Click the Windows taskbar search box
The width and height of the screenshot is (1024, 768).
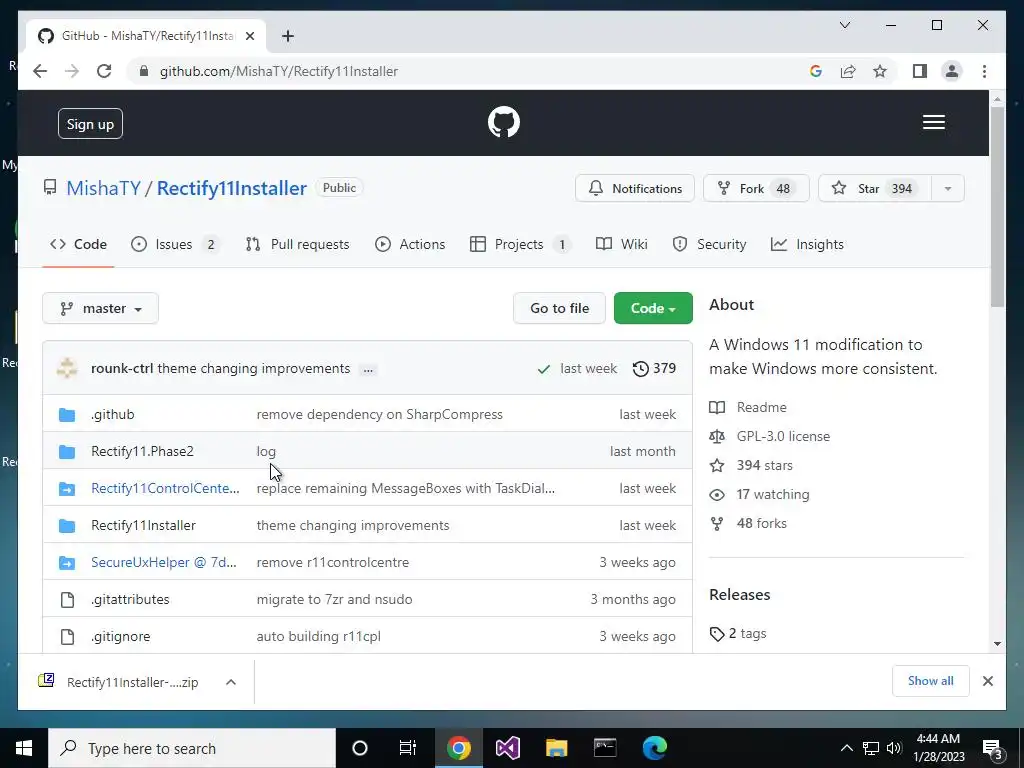pyautogui.click(x=192, y=748)
